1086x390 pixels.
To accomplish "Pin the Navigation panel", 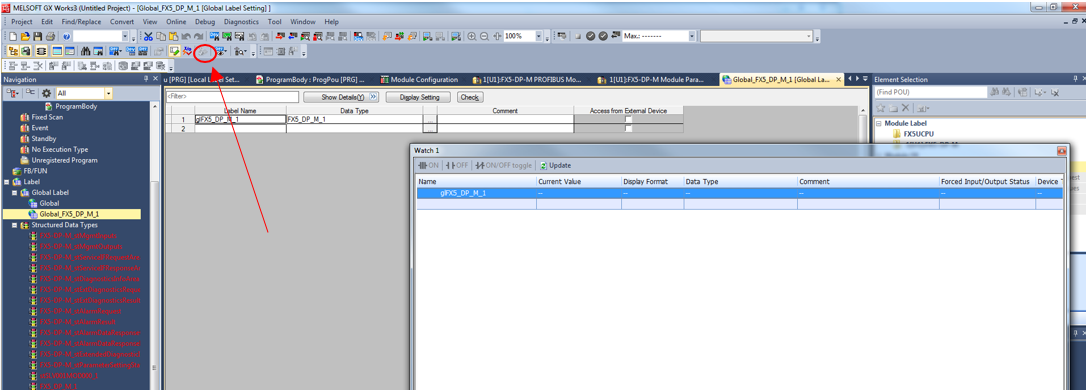I will [x=145, y=79].
